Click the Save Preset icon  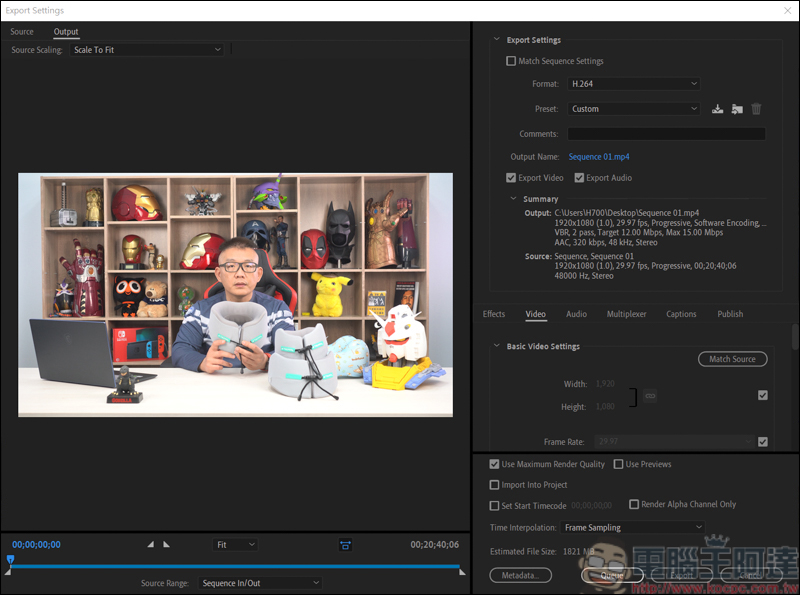point(717,109)
